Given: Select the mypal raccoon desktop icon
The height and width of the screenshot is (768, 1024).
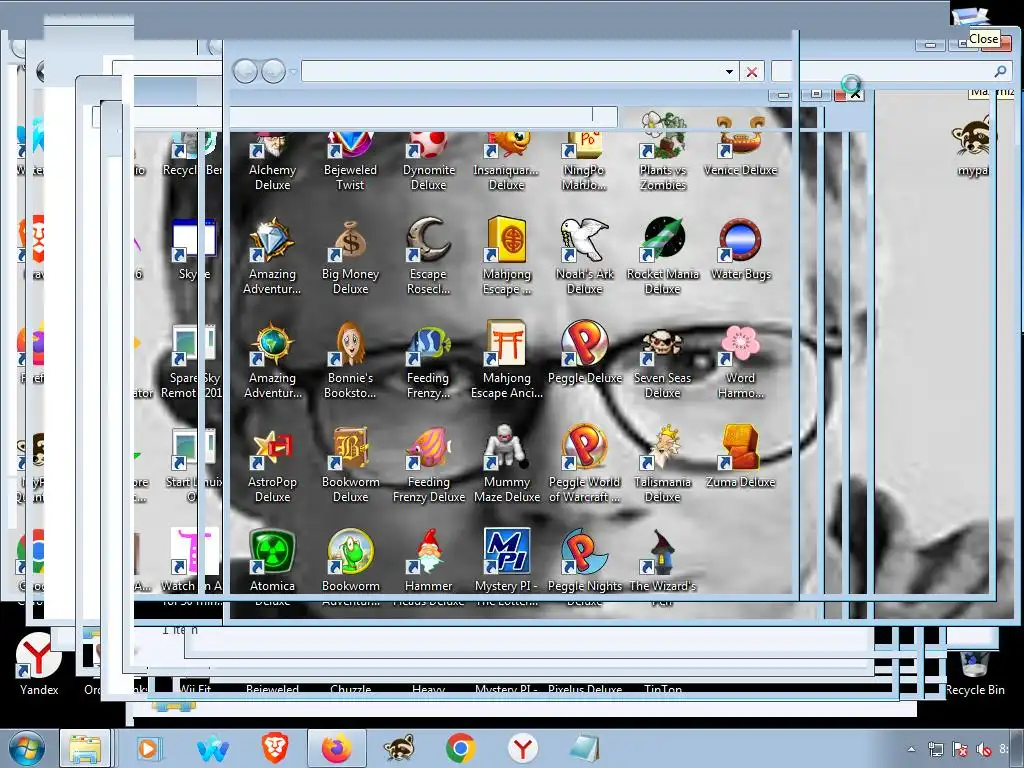Looking at the screenshot, I should tap(973, 147).
